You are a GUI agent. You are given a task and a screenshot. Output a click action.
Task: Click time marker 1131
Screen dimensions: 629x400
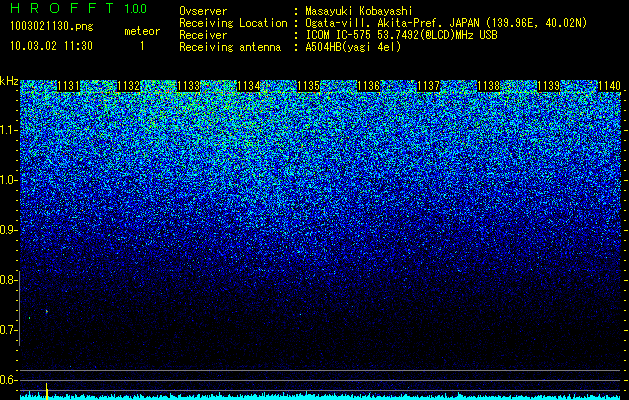pyautogui.click(x=69, y=86)
